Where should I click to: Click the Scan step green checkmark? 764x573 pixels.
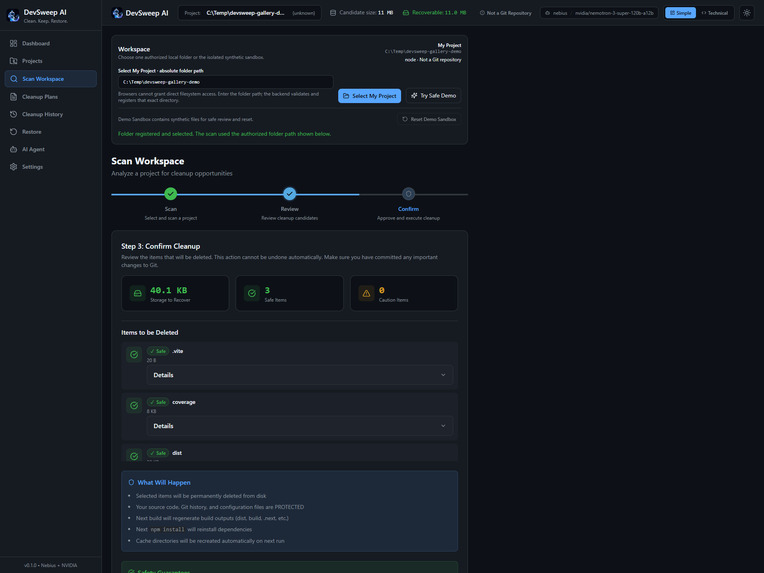pyautogui.click(x=171, y=194)
